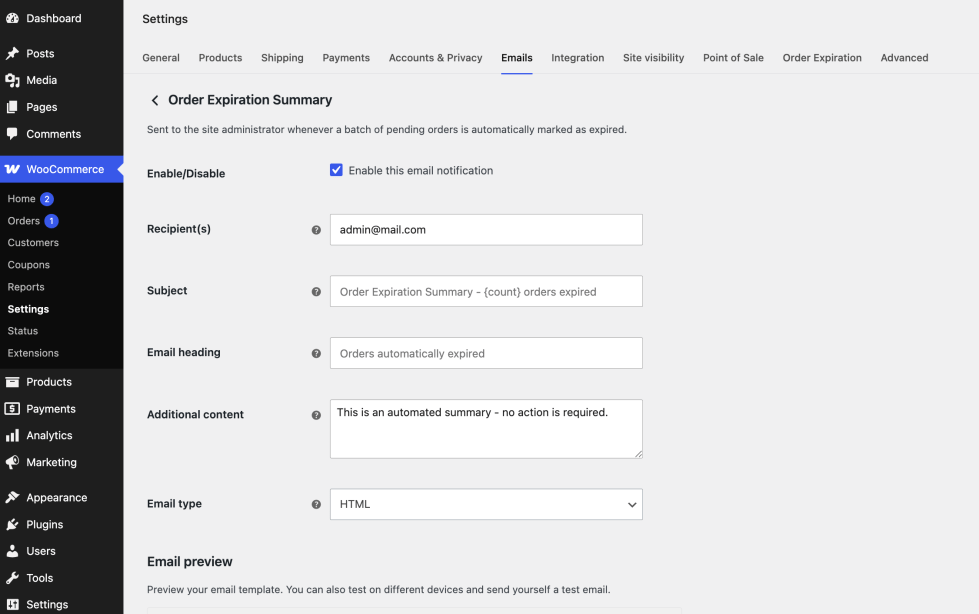The image size is (979, 614).
Task: Switch to the Payments tab
Action: pyautogui.click(x=346, y=57)
